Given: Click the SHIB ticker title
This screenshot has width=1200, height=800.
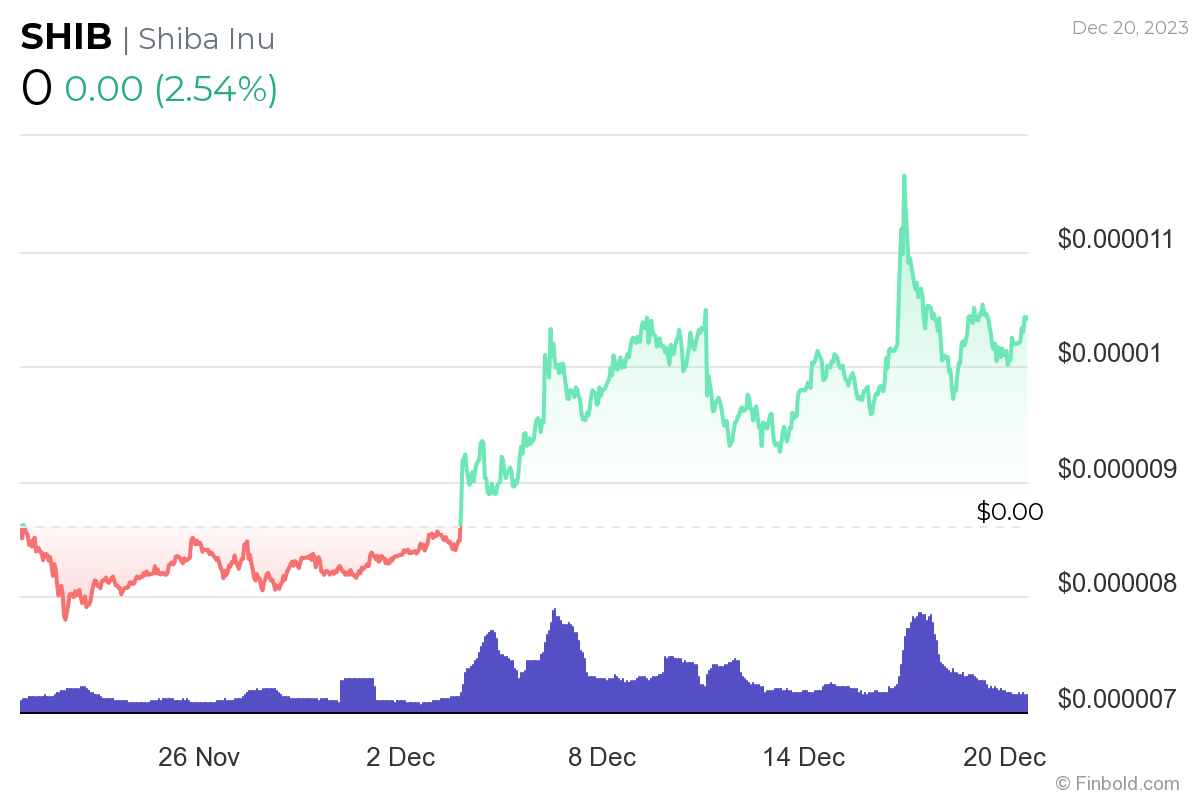Looking at the screenshot, I should pyautogui.click(x=66, y=37).
